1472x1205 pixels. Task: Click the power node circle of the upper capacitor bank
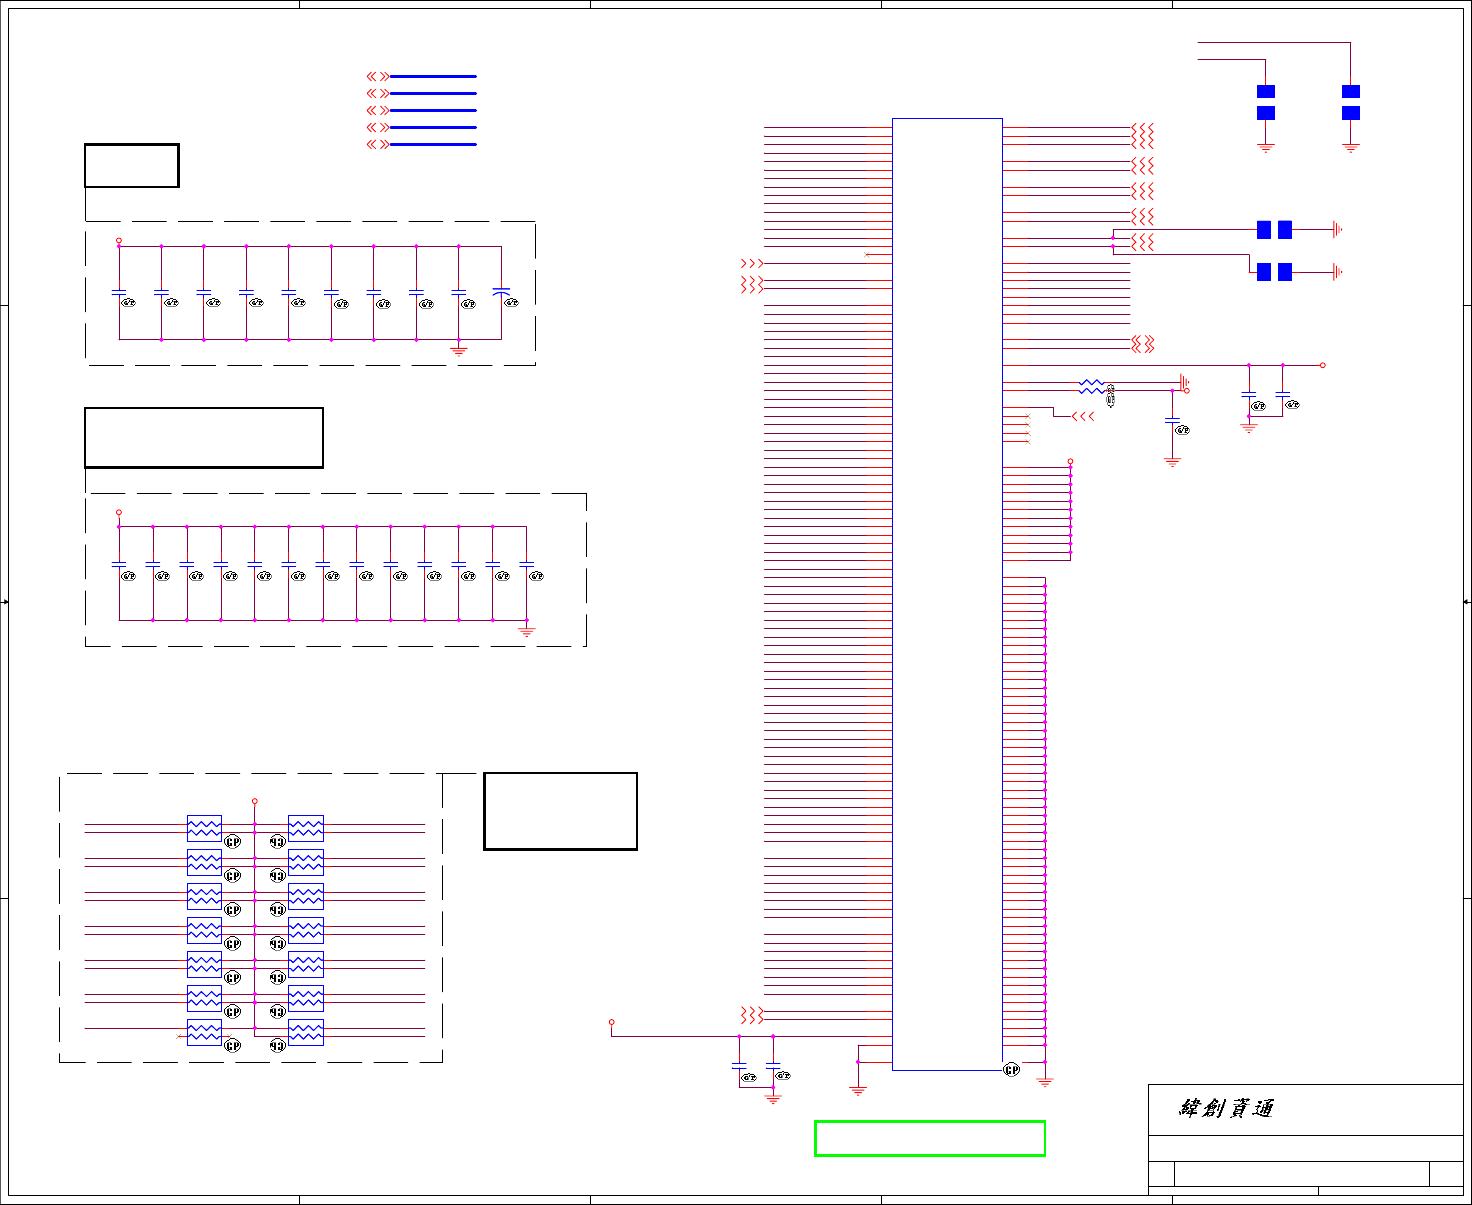(119, 241)
